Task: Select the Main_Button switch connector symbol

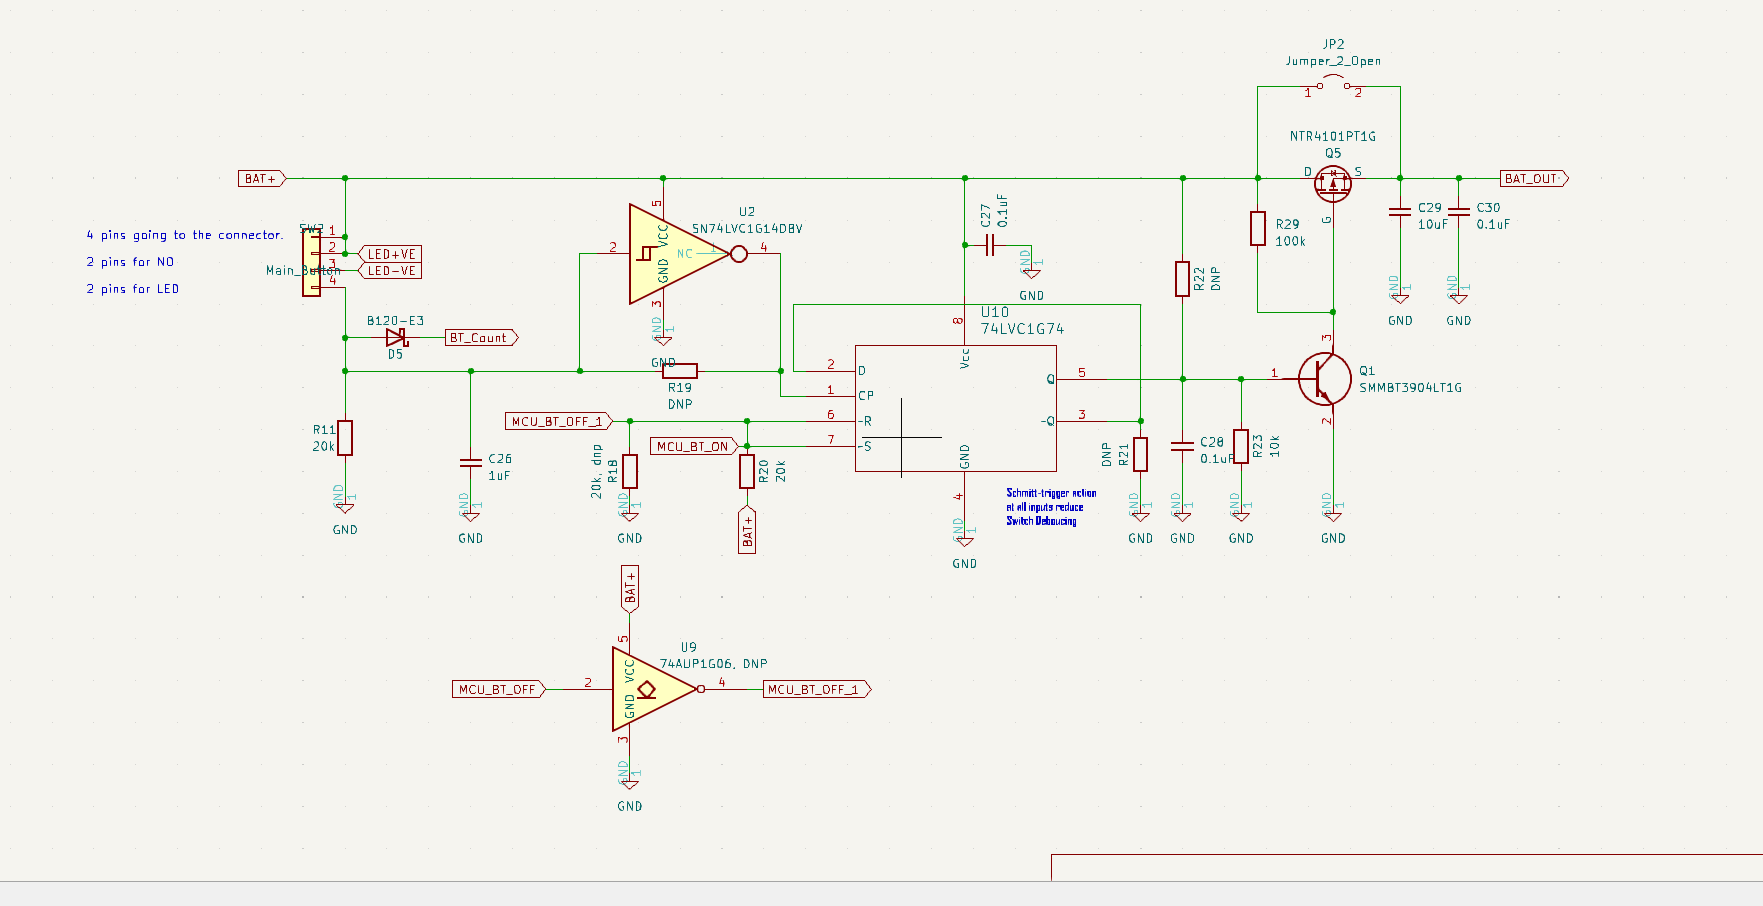Action: [x=312, y=261]
